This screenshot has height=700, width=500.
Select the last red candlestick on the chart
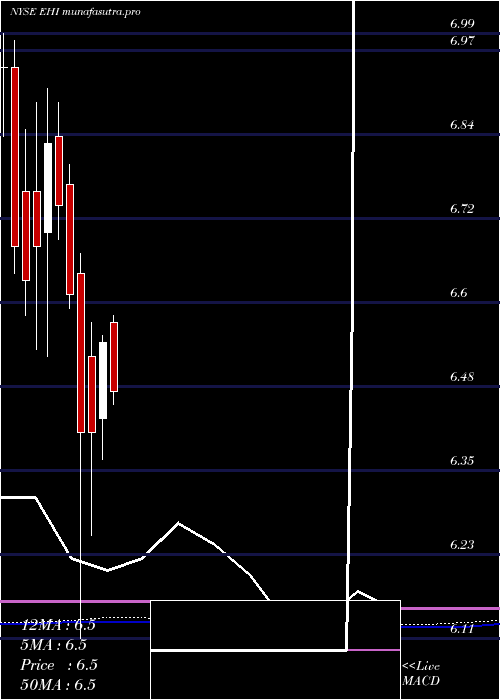pyautogui.click(x=114, y=357)
